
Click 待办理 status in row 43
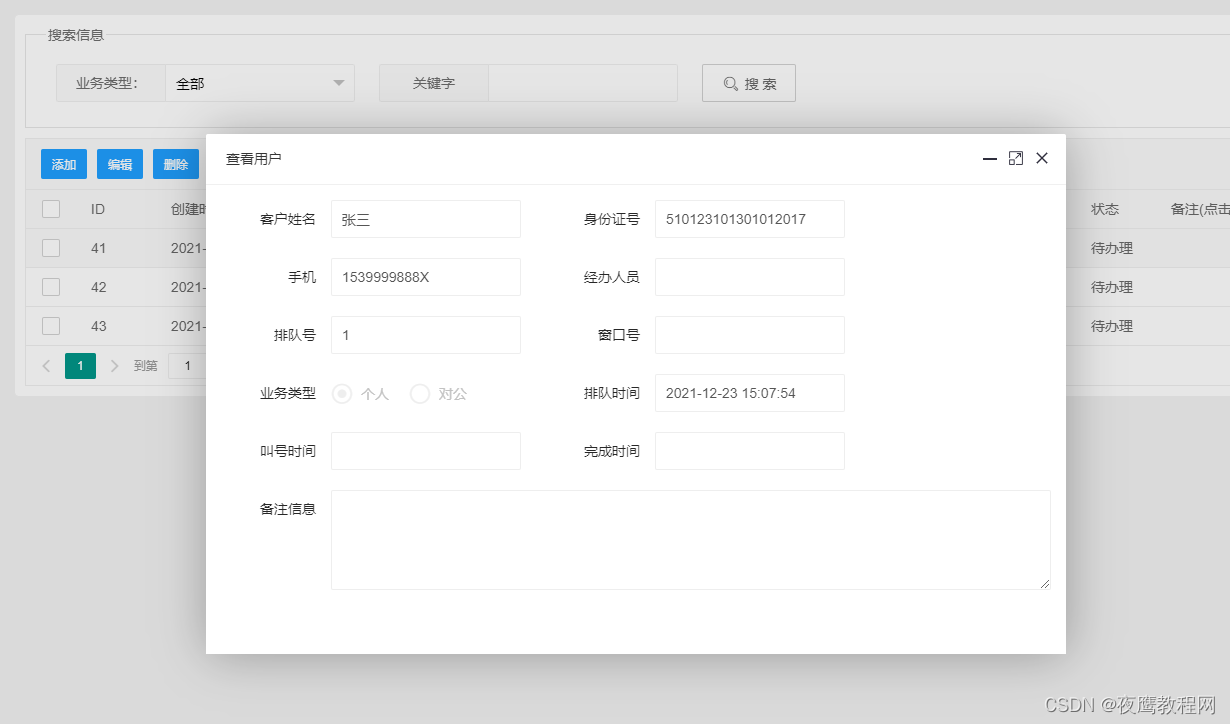click(1112, 326)
